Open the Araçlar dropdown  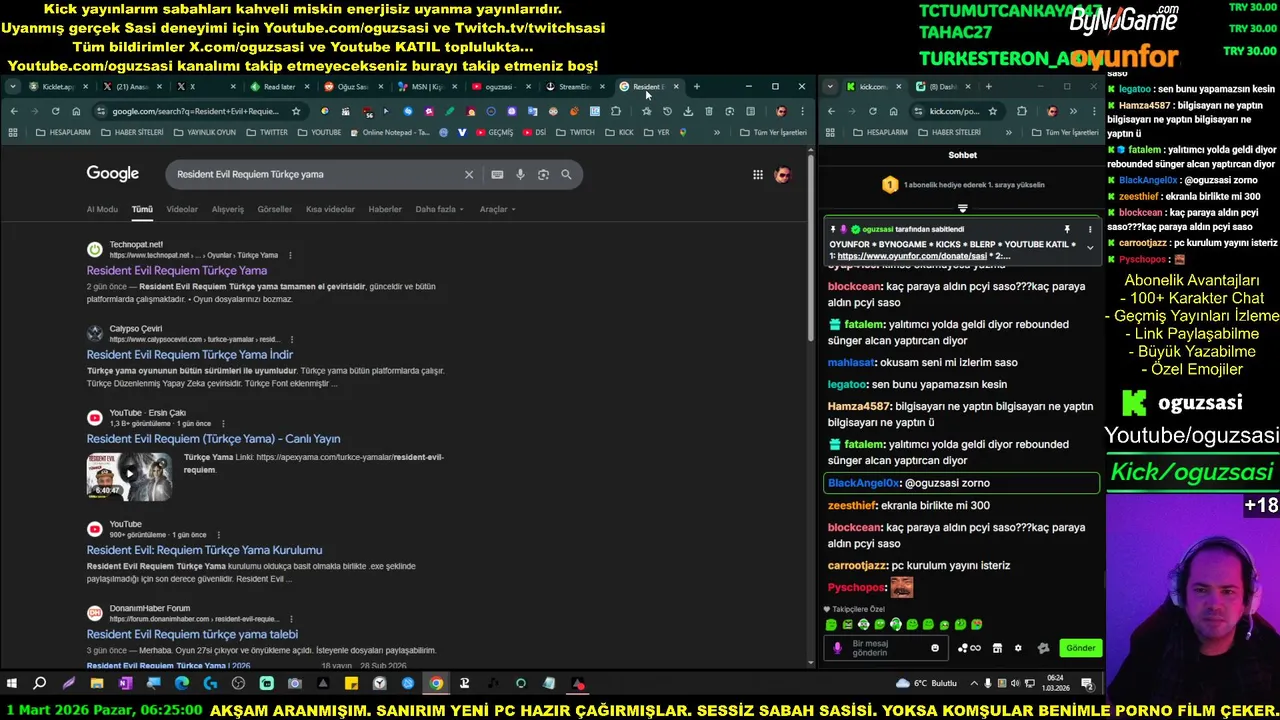point(497,209)
